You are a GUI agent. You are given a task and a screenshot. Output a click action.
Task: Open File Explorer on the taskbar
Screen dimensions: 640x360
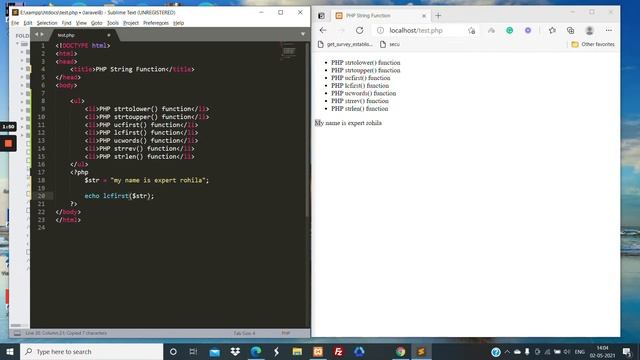pos(297,351)
